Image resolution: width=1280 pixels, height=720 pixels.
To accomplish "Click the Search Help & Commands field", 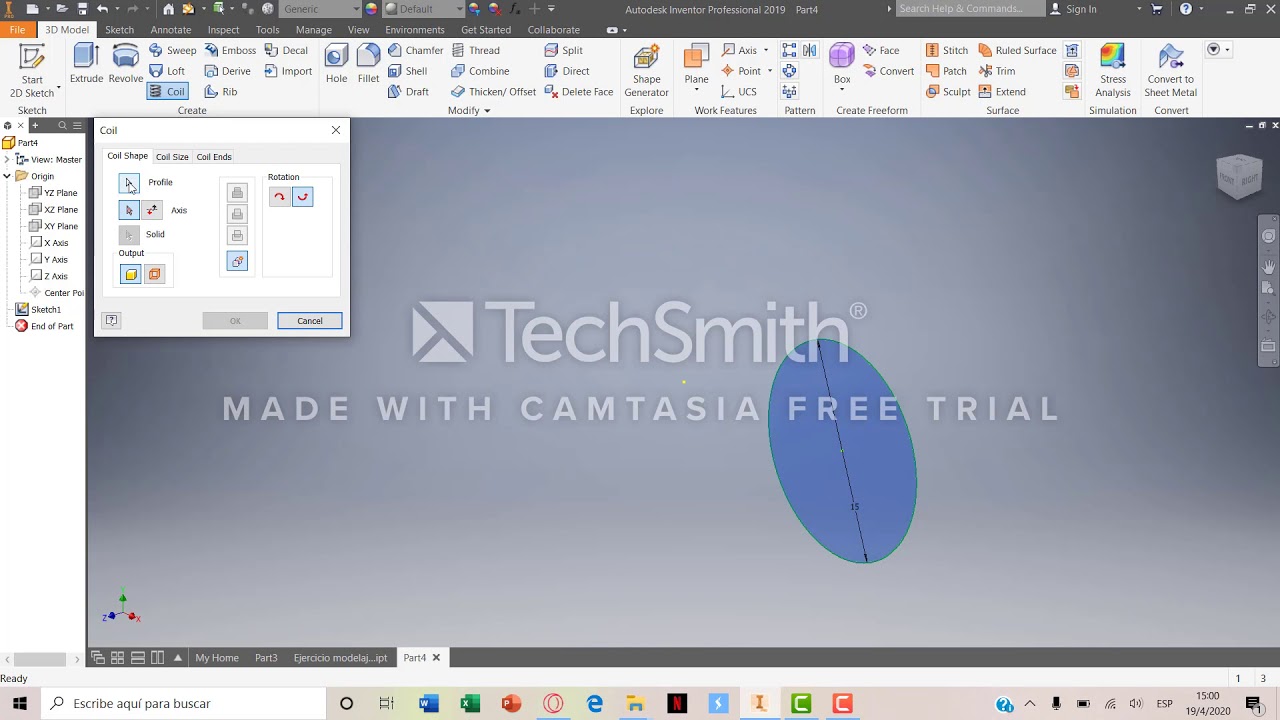I will [x=970, y=9].
